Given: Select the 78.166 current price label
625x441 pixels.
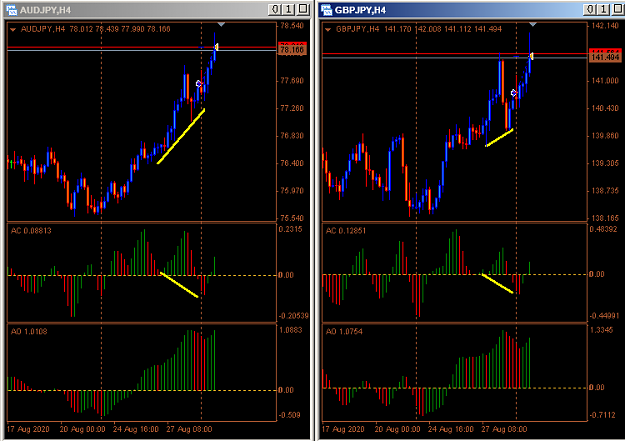Looking at the screenshot, I should coord(292,50).
